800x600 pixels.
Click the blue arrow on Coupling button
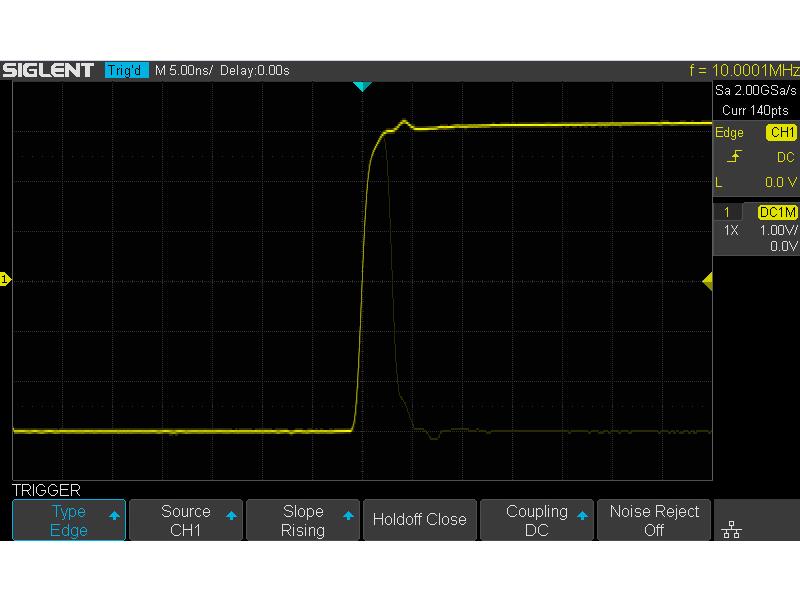click(x=582, y=515)
